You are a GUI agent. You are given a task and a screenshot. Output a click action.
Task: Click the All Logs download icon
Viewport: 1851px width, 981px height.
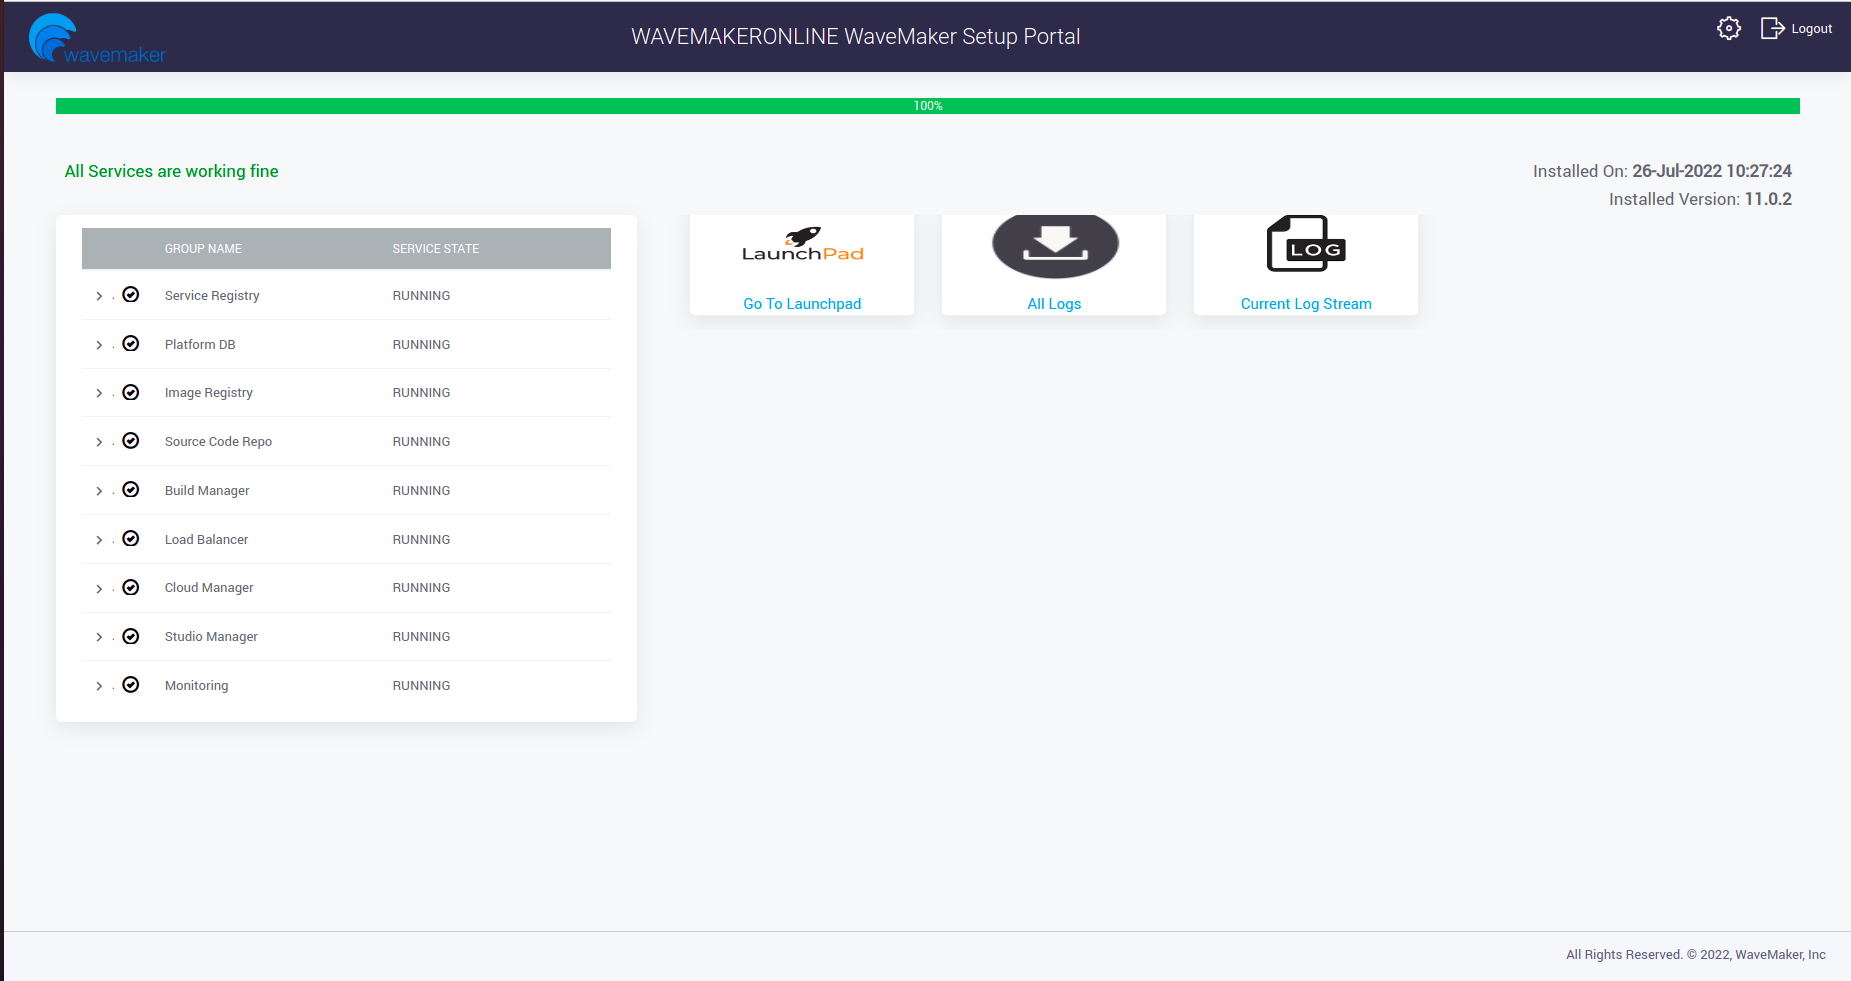tap(1054, 245)
